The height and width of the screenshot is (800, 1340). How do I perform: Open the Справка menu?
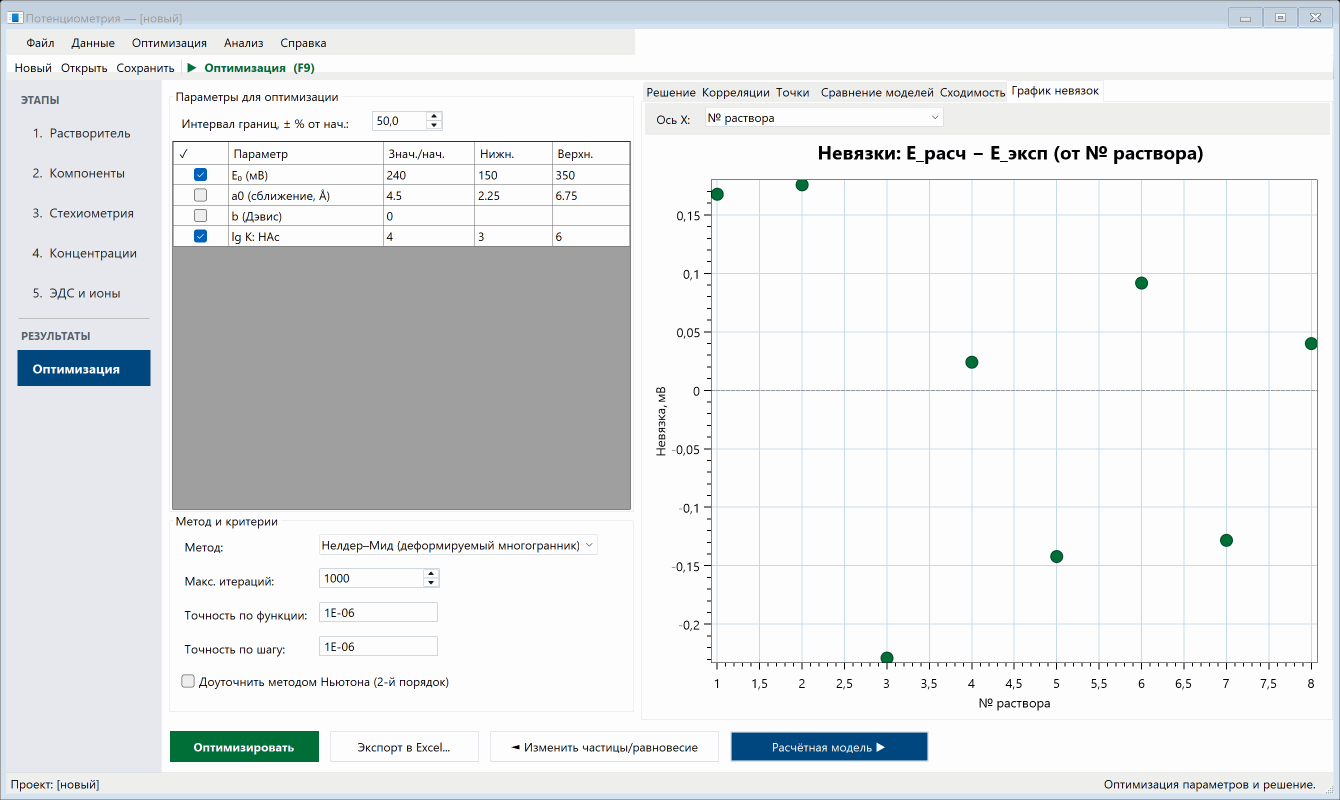(x=303, y=43)
